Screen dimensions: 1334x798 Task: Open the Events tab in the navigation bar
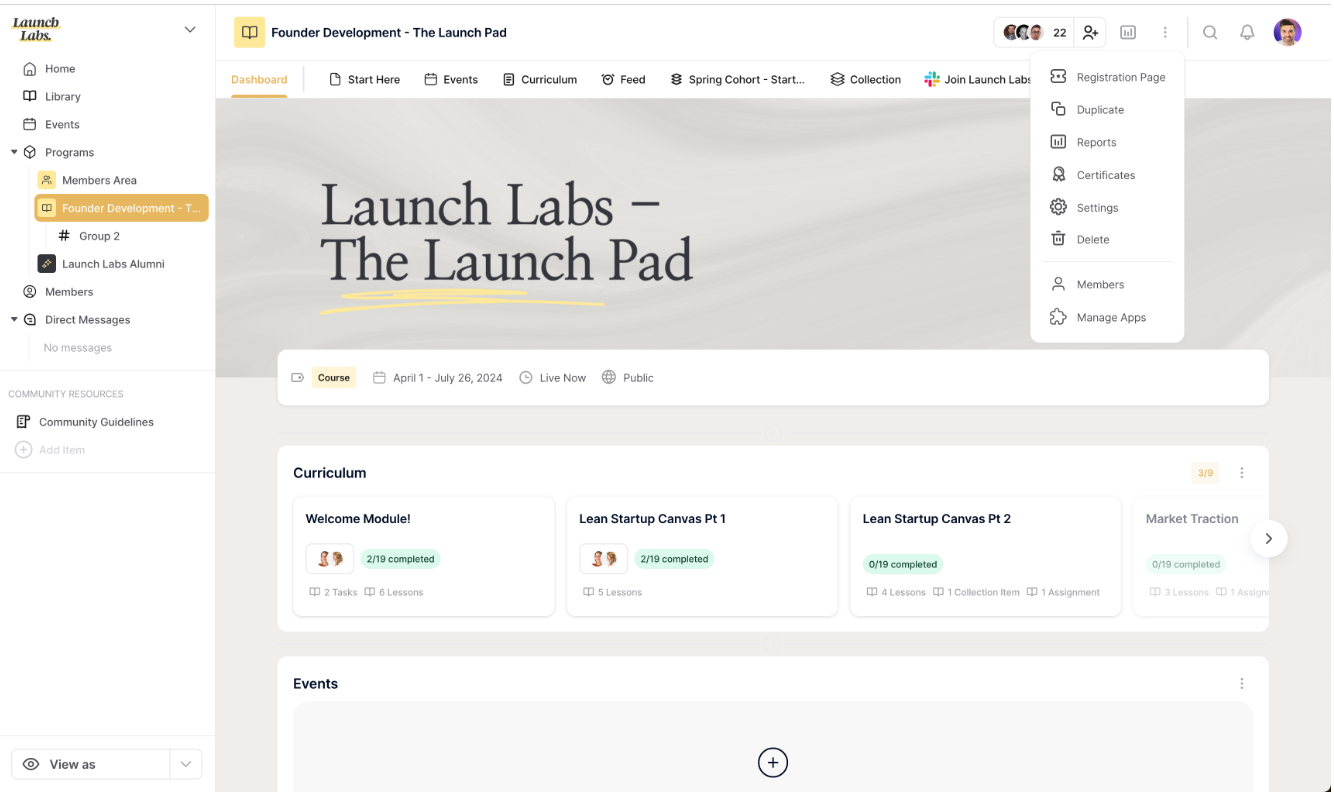450,80
